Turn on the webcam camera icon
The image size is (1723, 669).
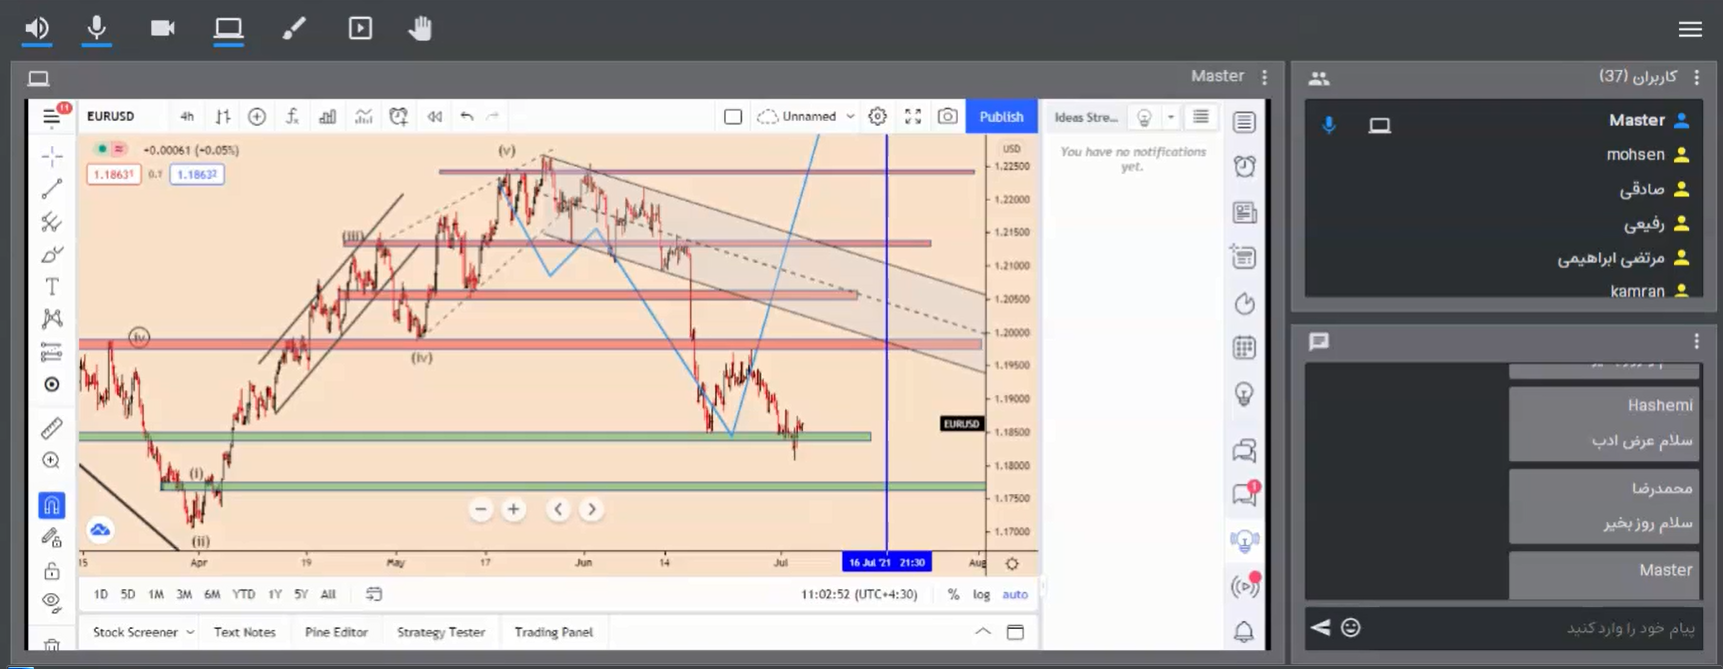click(162, 28)
